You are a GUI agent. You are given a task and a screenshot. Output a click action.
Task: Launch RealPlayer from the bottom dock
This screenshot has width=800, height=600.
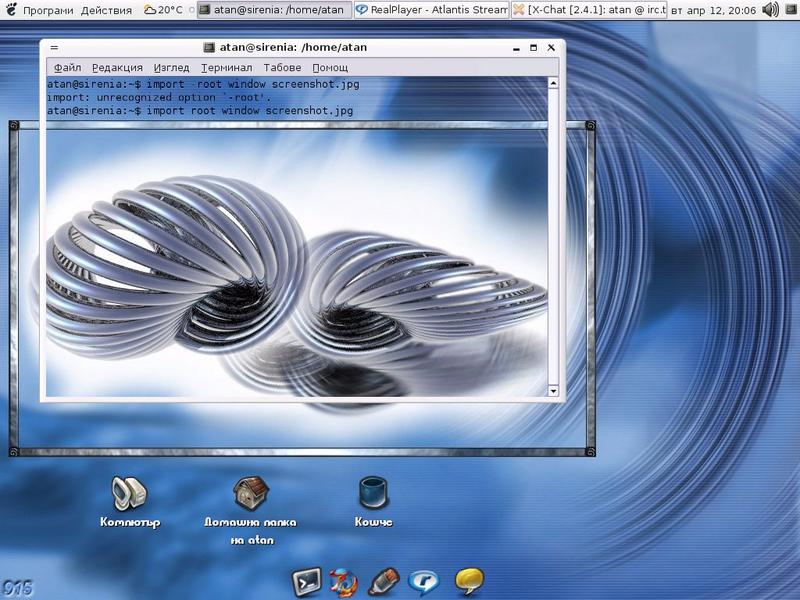click(425, 580)
